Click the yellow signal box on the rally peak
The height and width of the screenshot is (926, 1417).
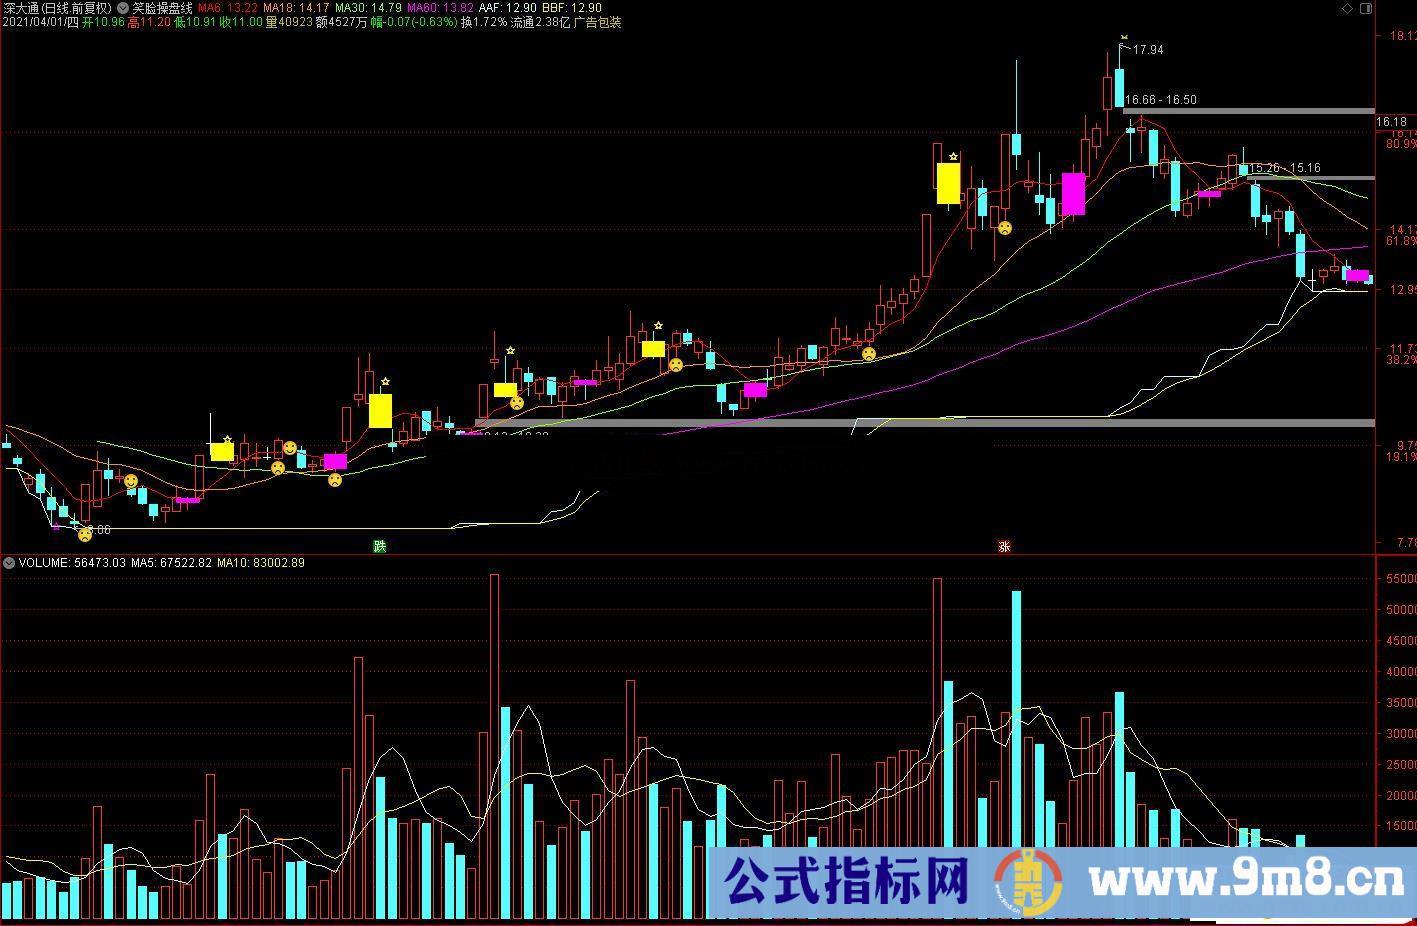point(947,184)
